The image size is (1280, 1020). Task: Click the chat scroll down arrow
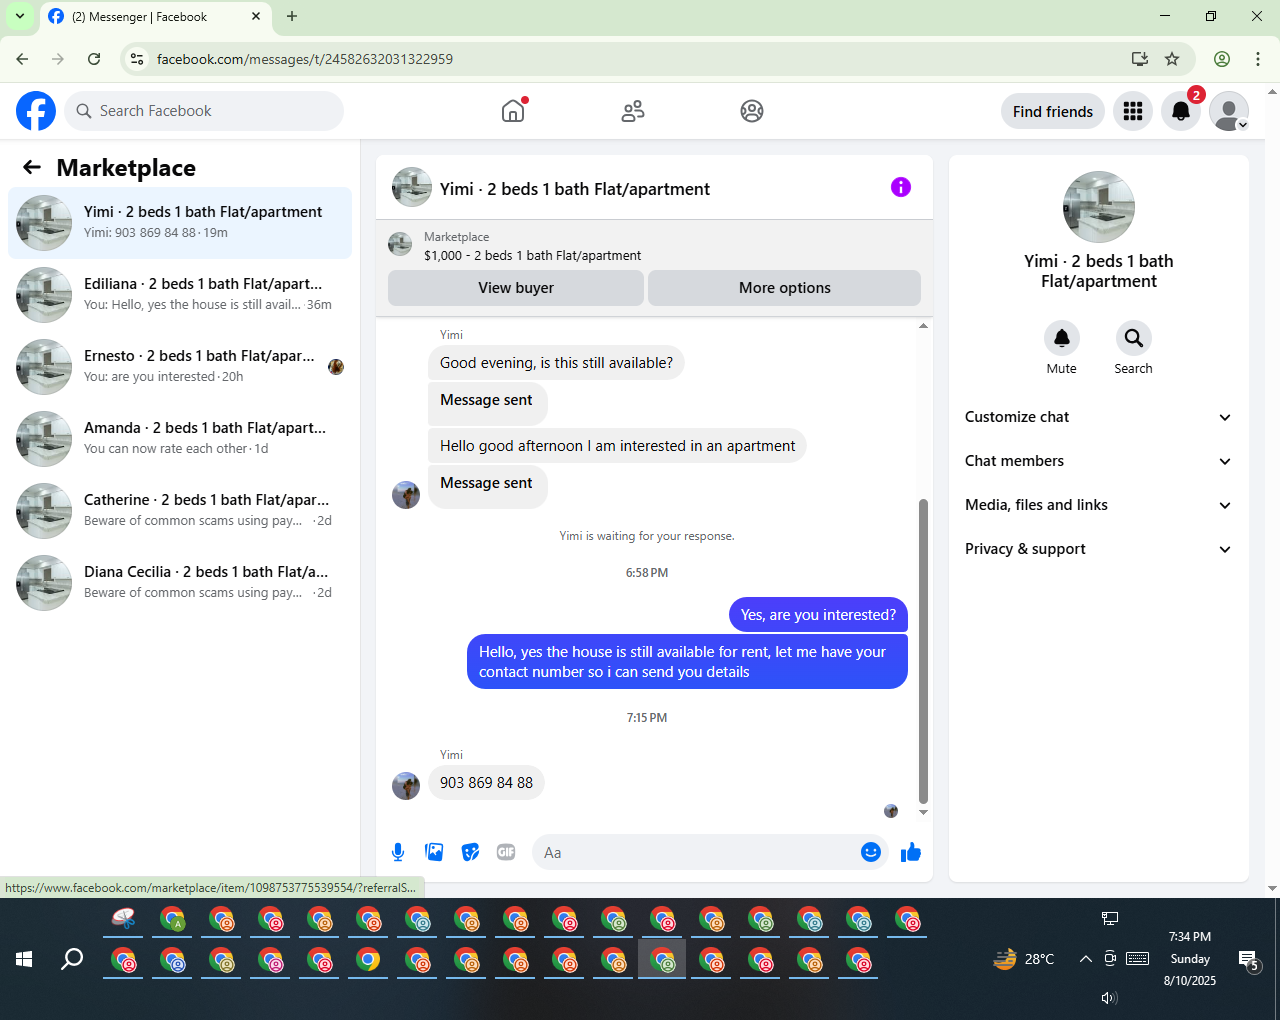tap(923, 812)
